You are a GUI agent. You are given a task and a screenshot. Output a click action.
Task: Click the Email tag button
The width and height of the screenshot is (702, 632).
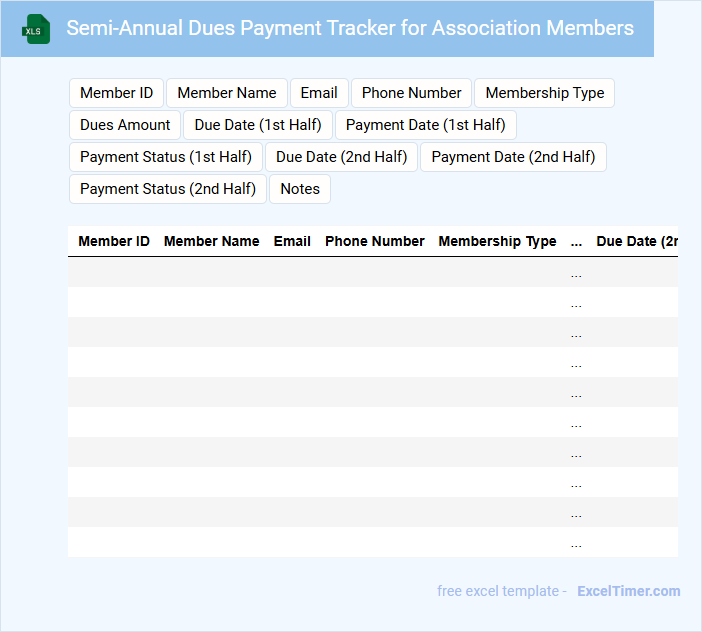pos(319,93)
